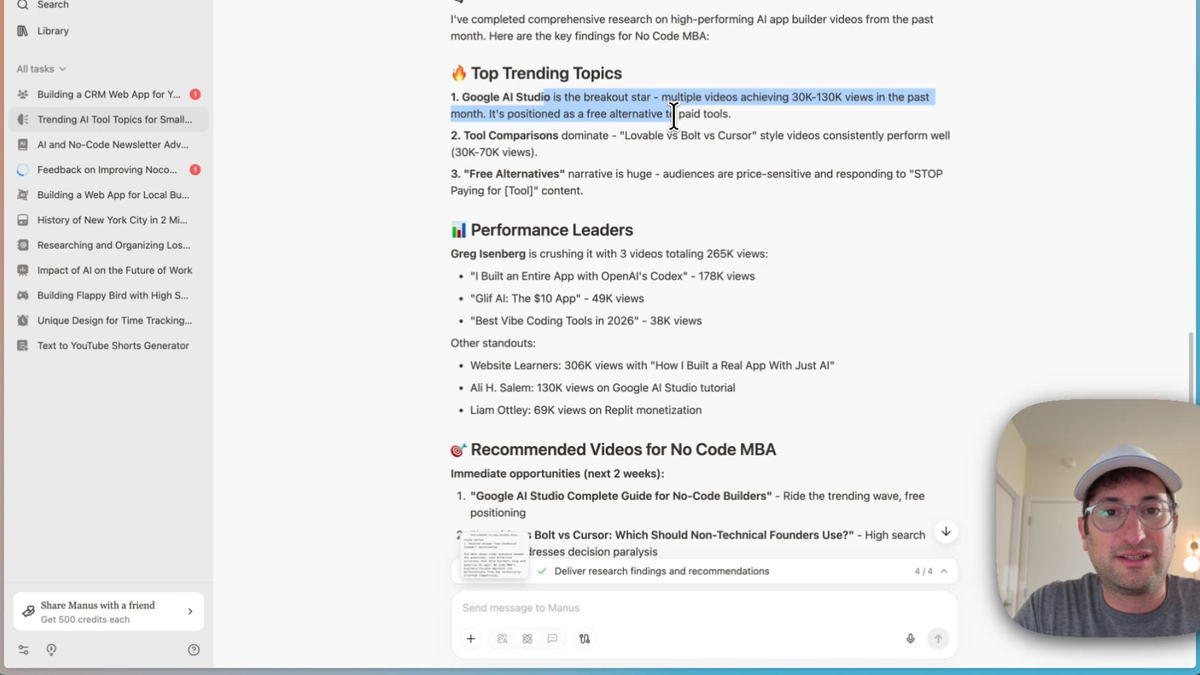
Task: Open 'Feedback on Improving Noco...' task
Action: point(108,170)
